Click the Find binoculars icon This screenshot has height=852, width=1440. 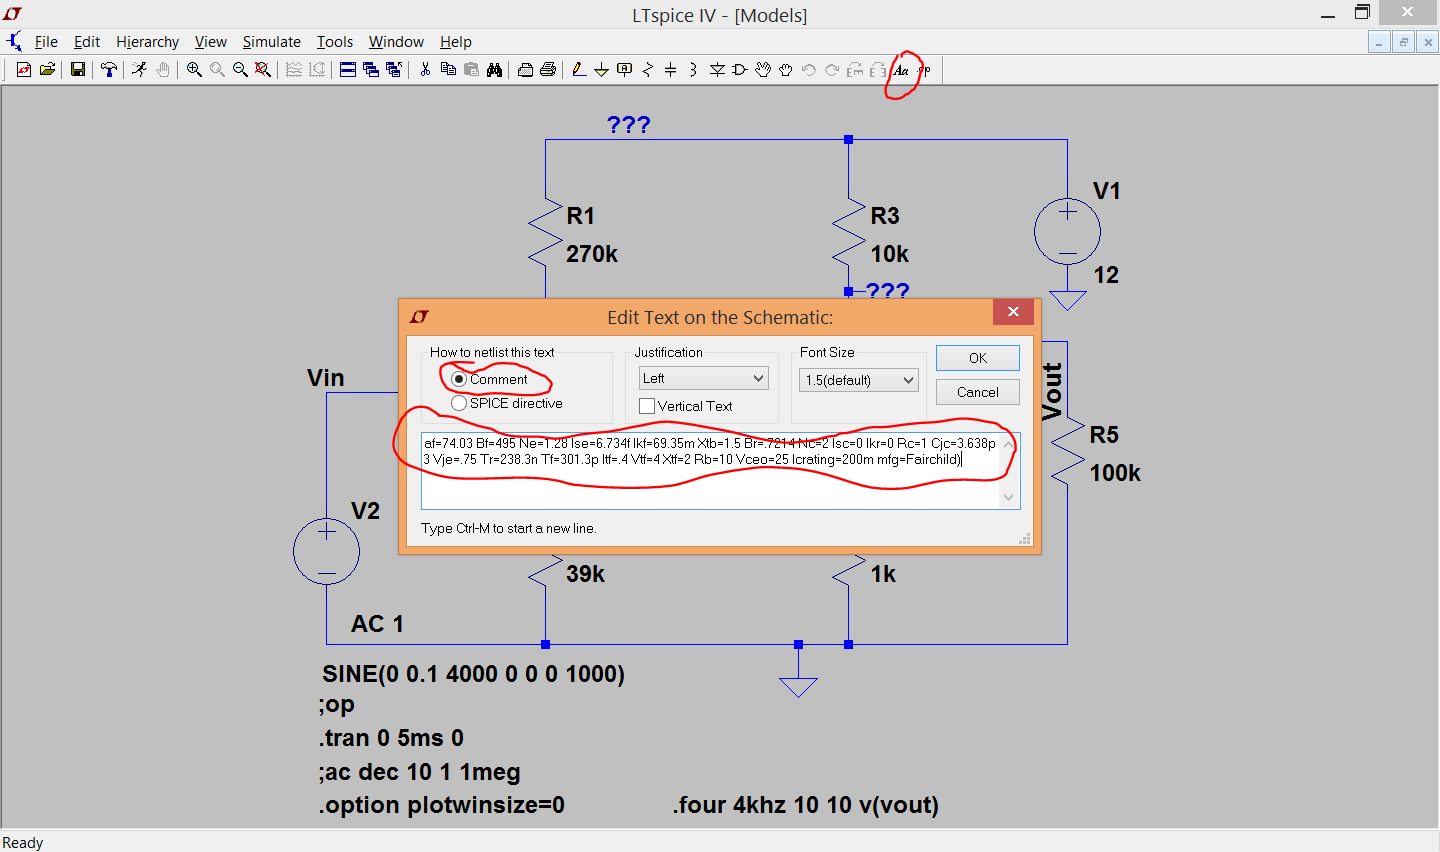coord(494,70)
